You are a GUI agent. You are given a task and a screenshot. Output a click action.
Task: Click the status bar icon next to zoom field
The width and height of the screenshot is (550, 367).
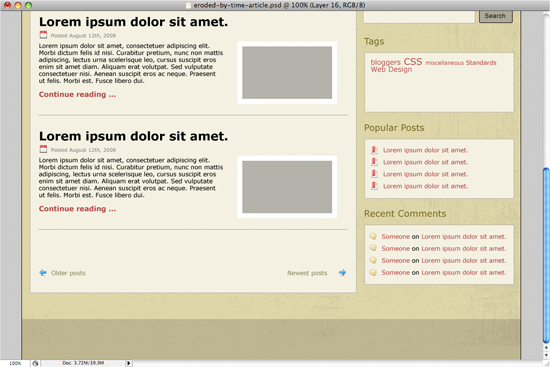point(35,363)
